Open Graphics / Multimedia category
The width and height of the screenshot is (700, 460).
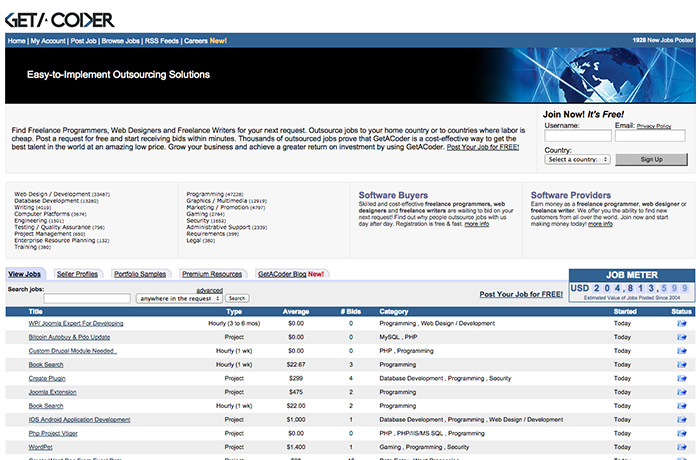pos(226,201)
